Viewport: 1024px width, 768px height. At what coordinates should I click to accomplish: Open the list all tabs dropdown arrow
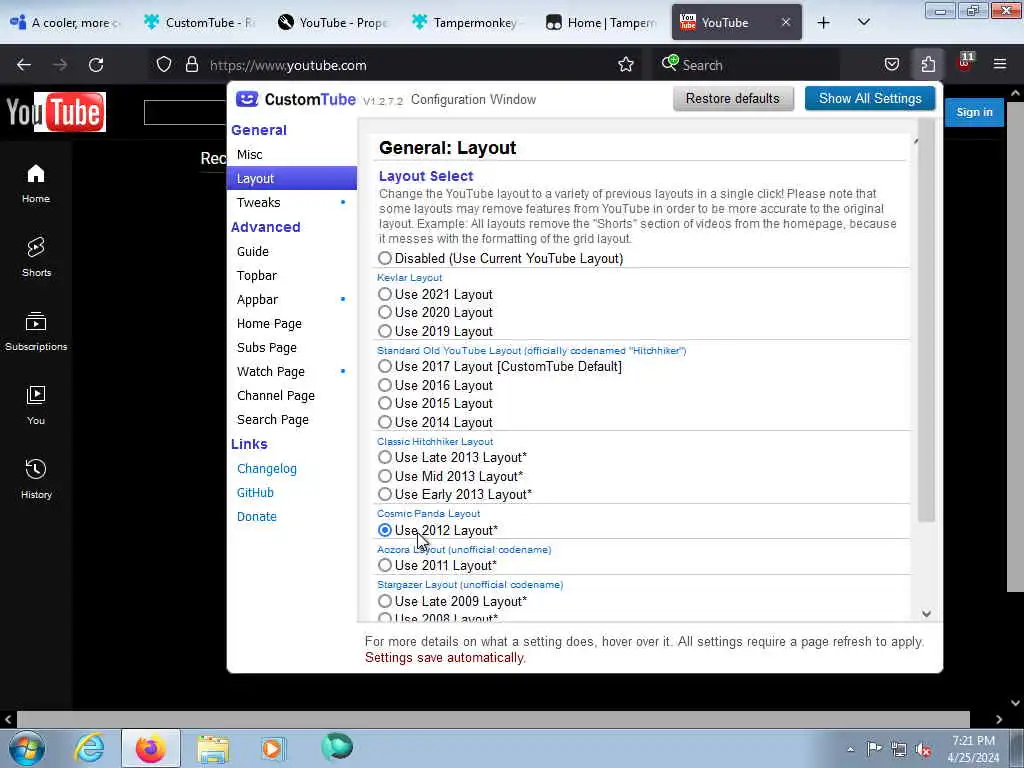[863, 22]
